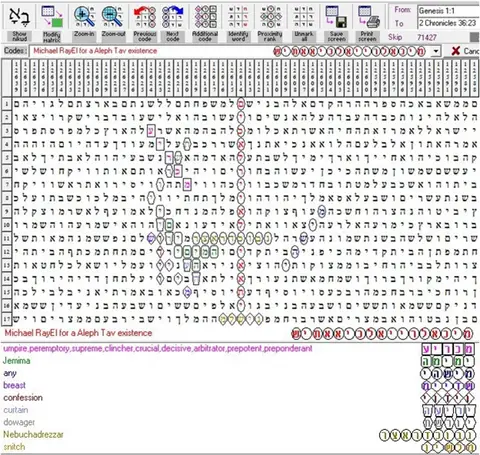Go to Next code with blue arrow icon
The width and height of the screenshot is (480, 455).
click(x=173, y=17)
